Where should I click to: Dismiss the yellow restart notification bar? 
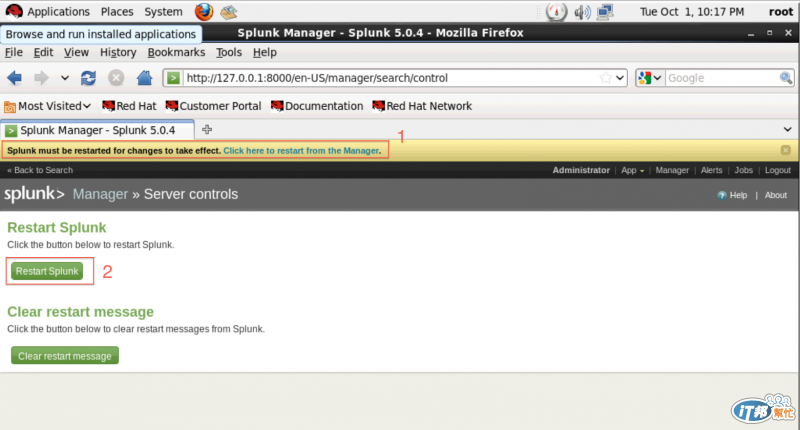(x=786, y=150)
